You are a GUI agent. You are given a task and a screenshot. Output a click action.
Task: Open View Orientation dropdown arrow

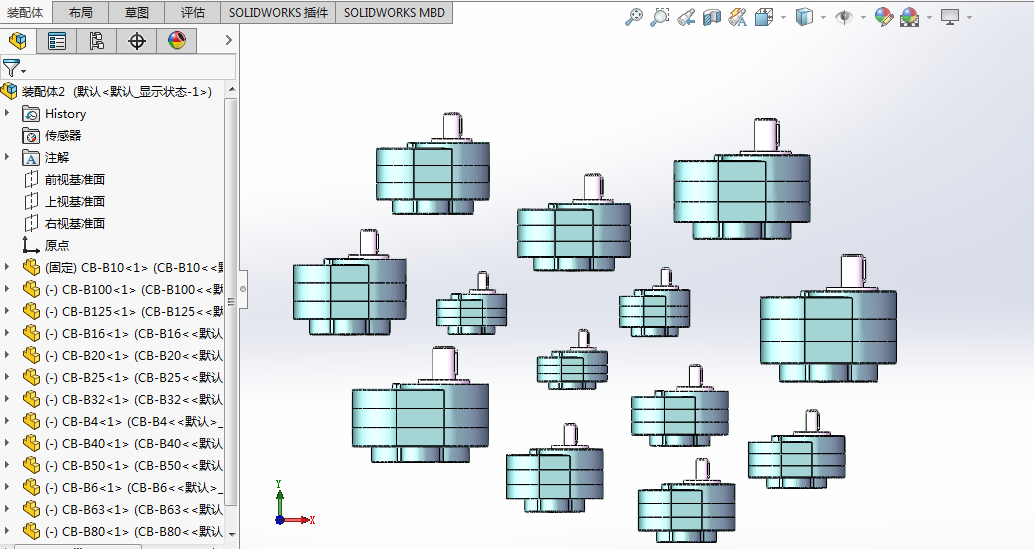coord(783,18)
